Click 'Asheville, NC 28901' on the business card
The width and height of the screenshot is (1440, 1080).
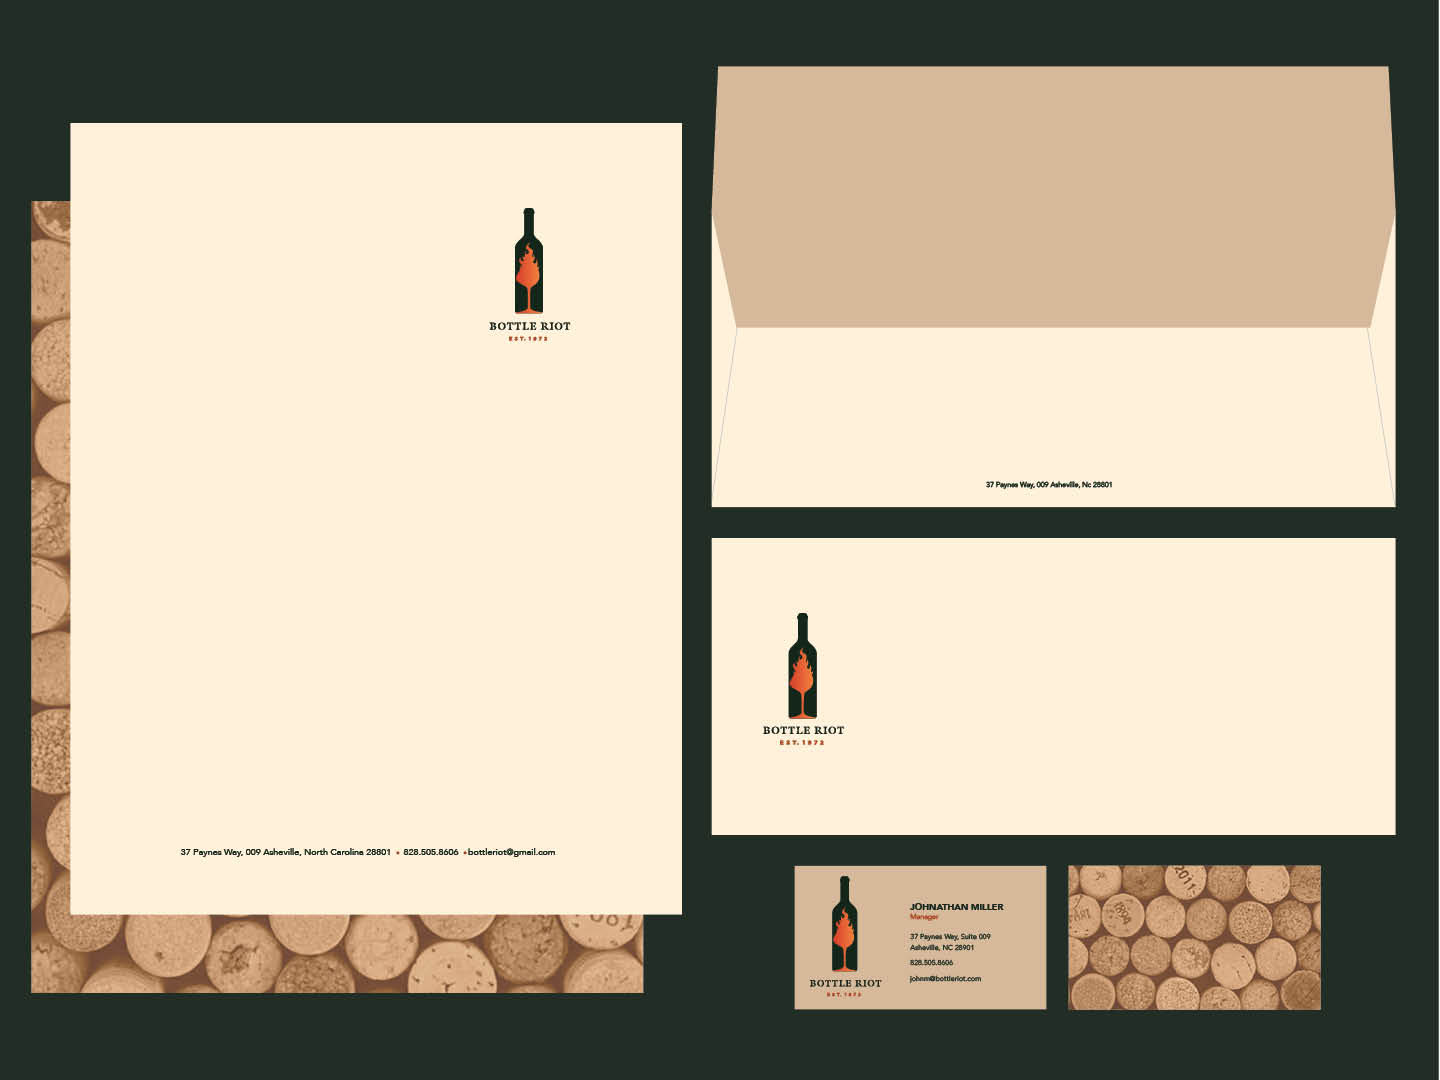click(942, 947)
